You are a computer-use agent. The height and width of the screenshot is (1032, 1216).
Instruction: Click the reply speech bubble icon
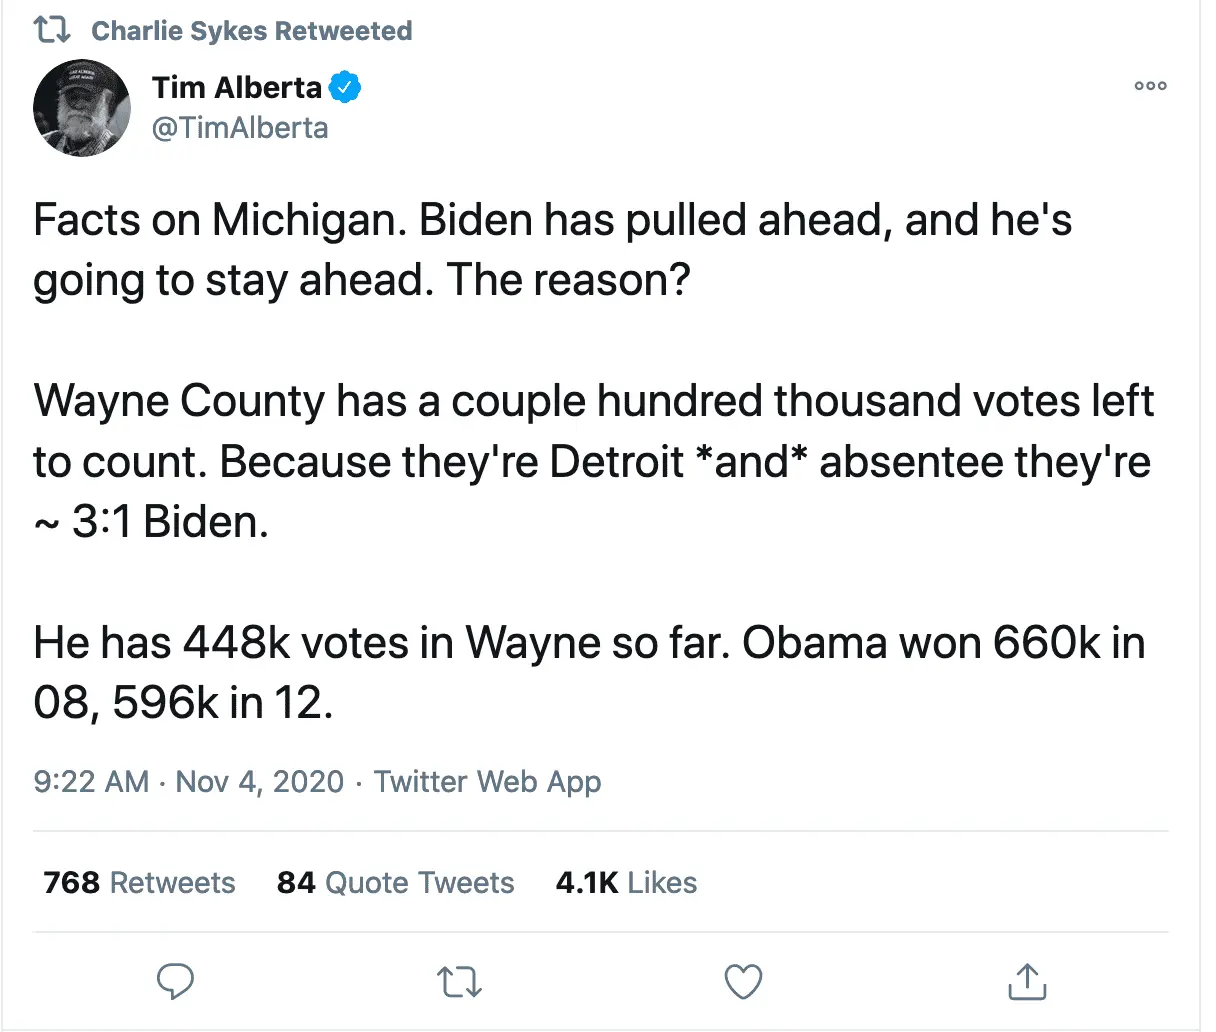tap(176, 981)
